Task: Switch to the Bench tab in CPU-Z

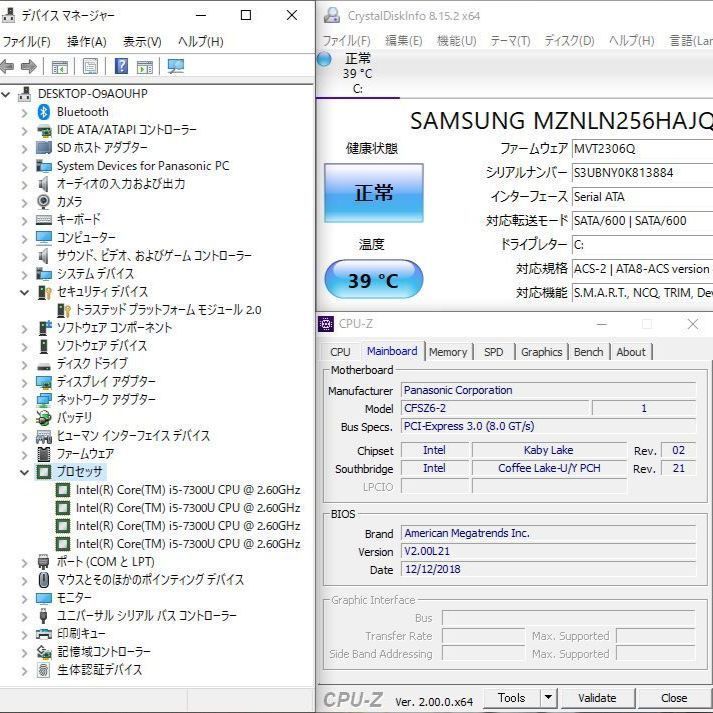Action: click(588, 352)
